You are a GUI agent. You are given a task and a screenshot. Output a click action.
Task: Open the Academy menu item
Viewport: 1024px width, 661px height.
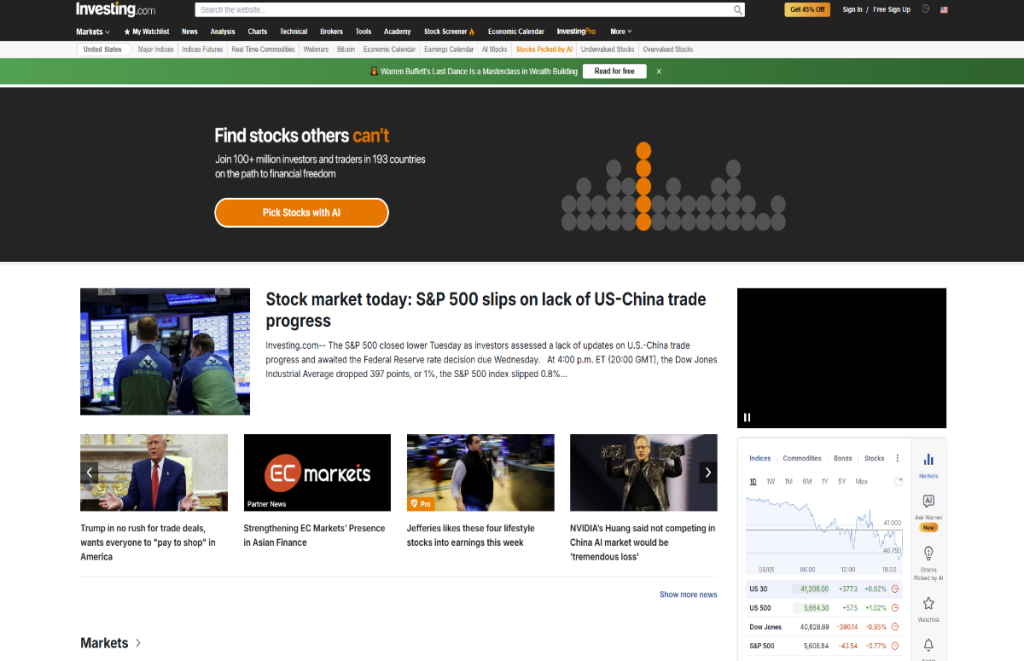click(x=397, y=31)
